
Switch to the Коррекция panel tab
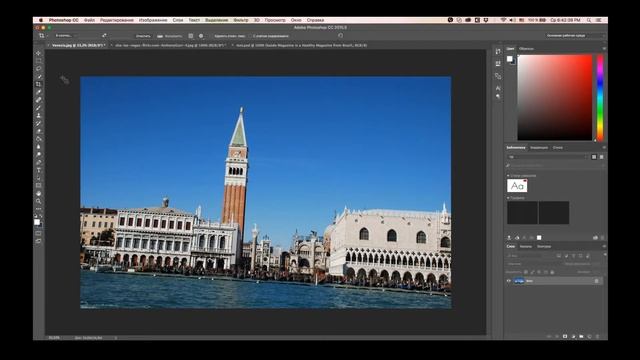[539, 148]
